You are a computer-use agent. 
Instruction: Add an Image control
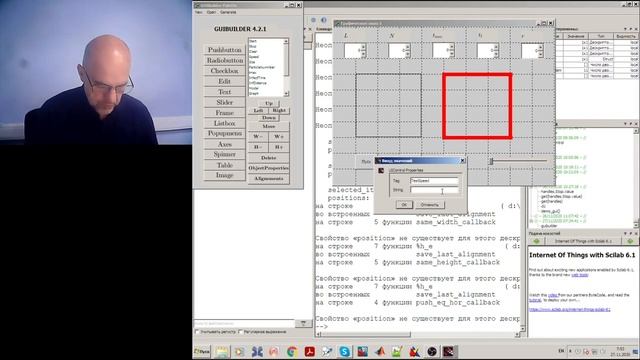pyautogui.click(x=224, y=175)
